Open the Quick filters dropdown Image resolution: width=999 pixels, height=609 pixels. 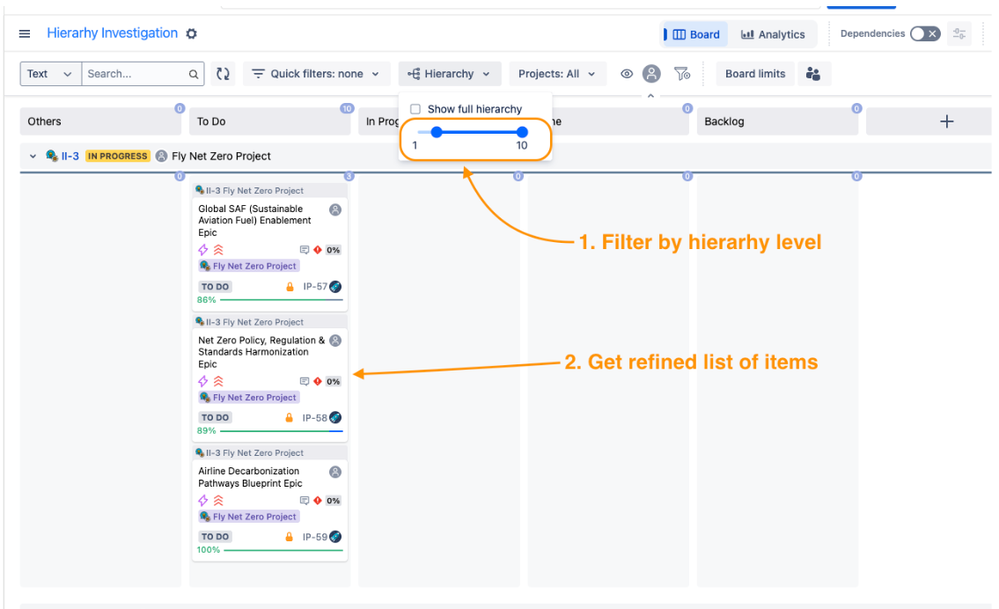pos(316,74)
